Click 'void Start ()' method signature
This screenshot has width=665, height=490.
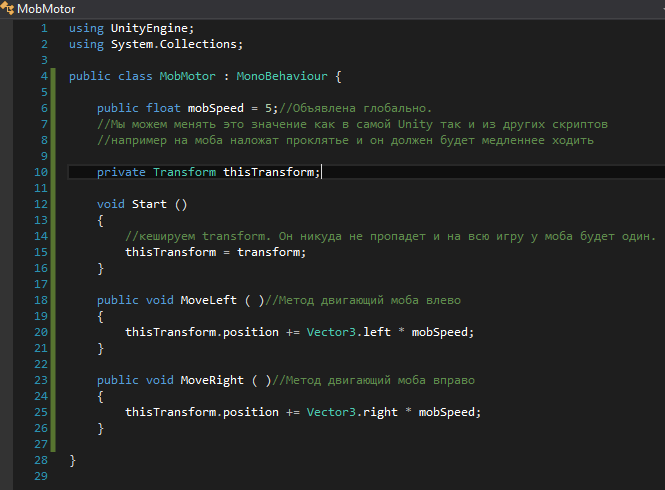click(x=142, y=204)
